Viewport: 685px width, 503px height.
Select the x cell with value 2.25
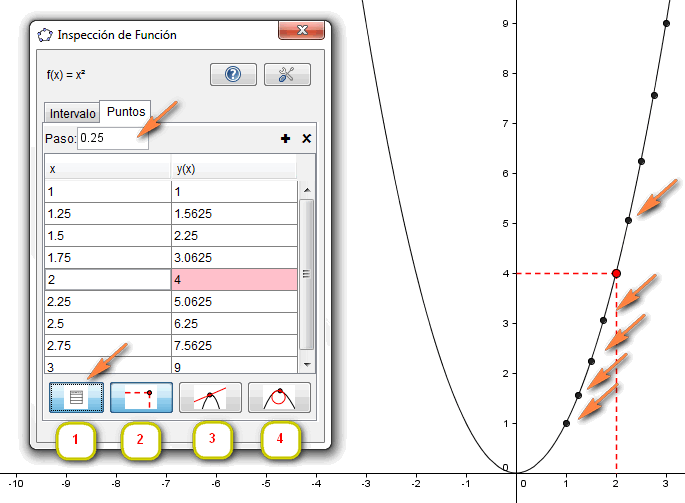(x=108, y=302)
